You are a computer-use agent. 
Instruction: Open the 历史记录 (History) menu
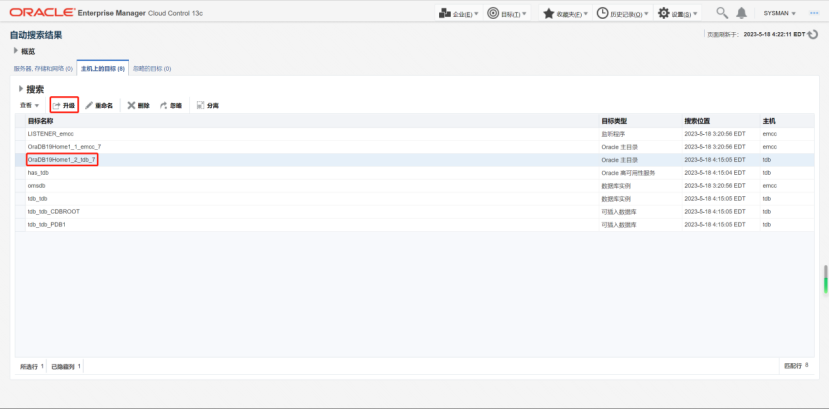(x=622, y=14)
